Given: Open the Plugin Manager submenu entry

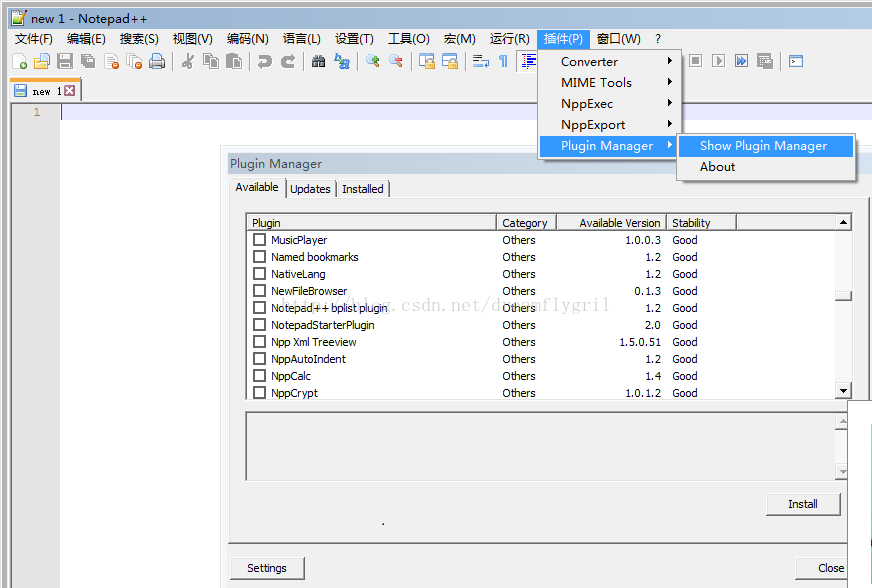Looking at the screenshot, I should point(610,146).
